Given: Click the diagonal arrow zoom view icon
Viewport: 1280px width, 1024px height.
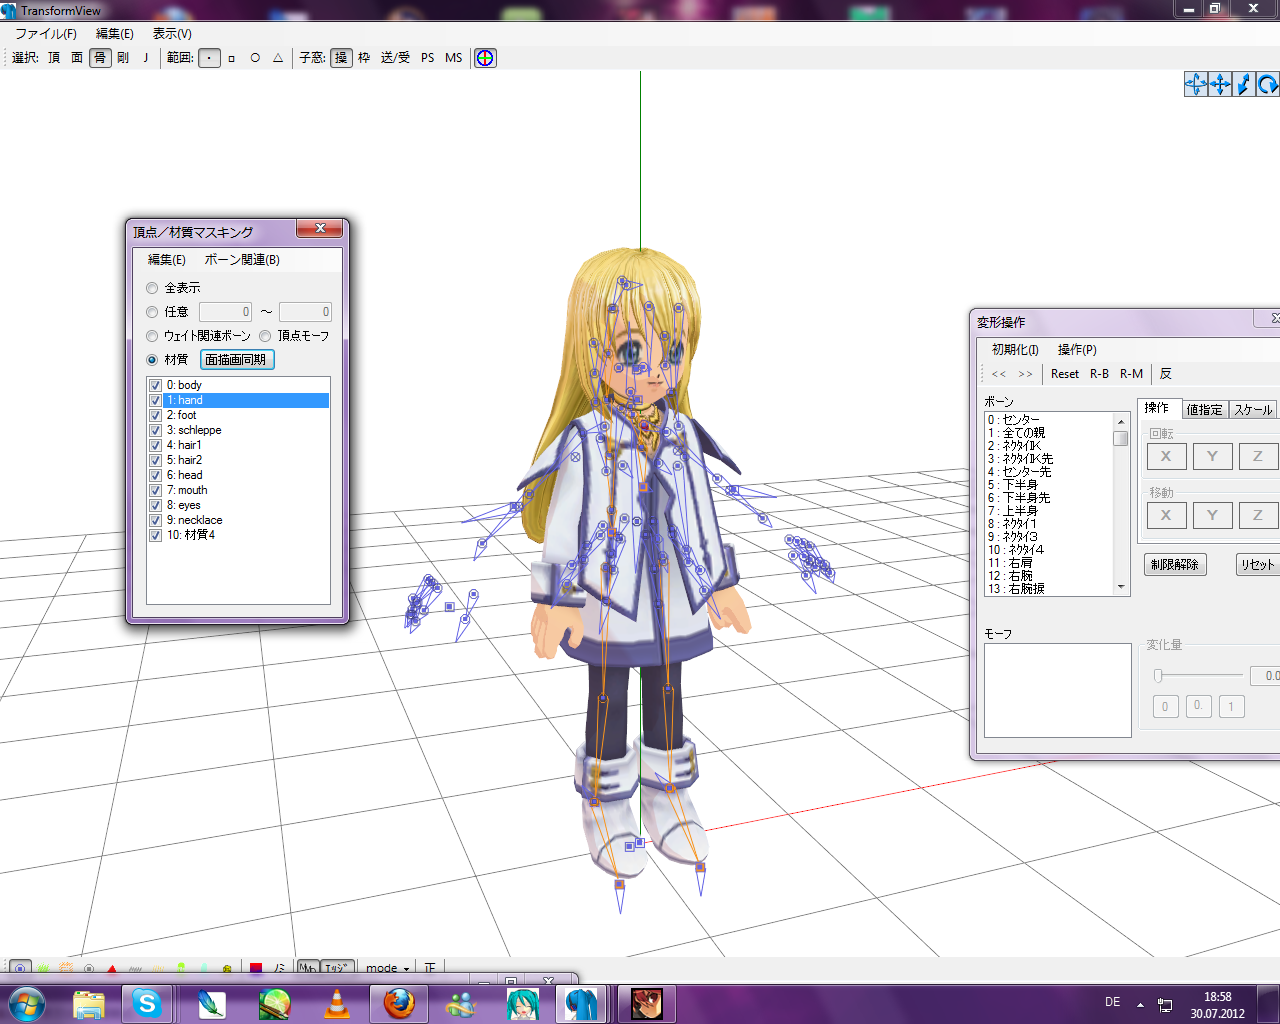Looking at the screenshot, I should pos(1244,84).
